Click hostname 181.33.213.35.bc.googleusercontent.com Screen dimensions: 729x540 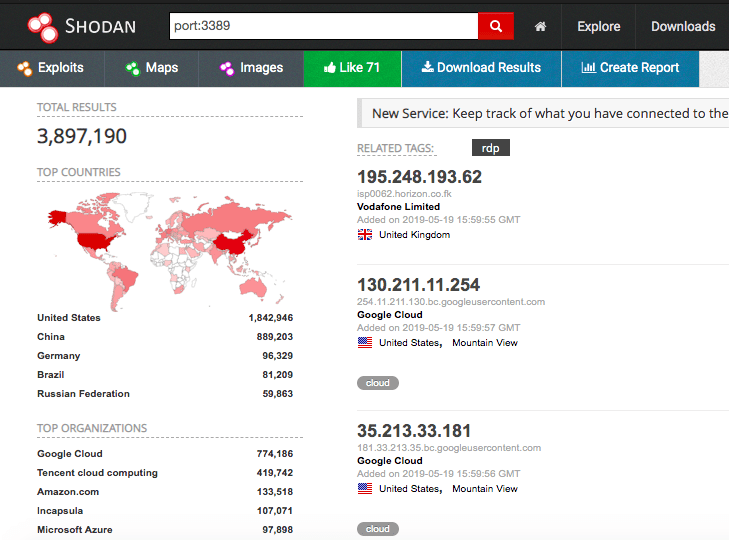click(449, 448)
